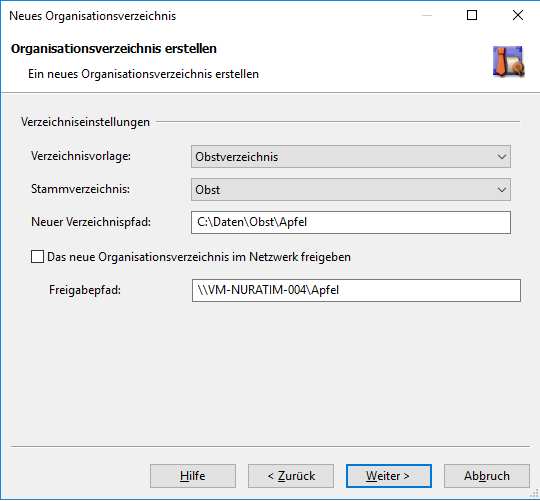Open help with the Hilfe button

tap(193, 476)
